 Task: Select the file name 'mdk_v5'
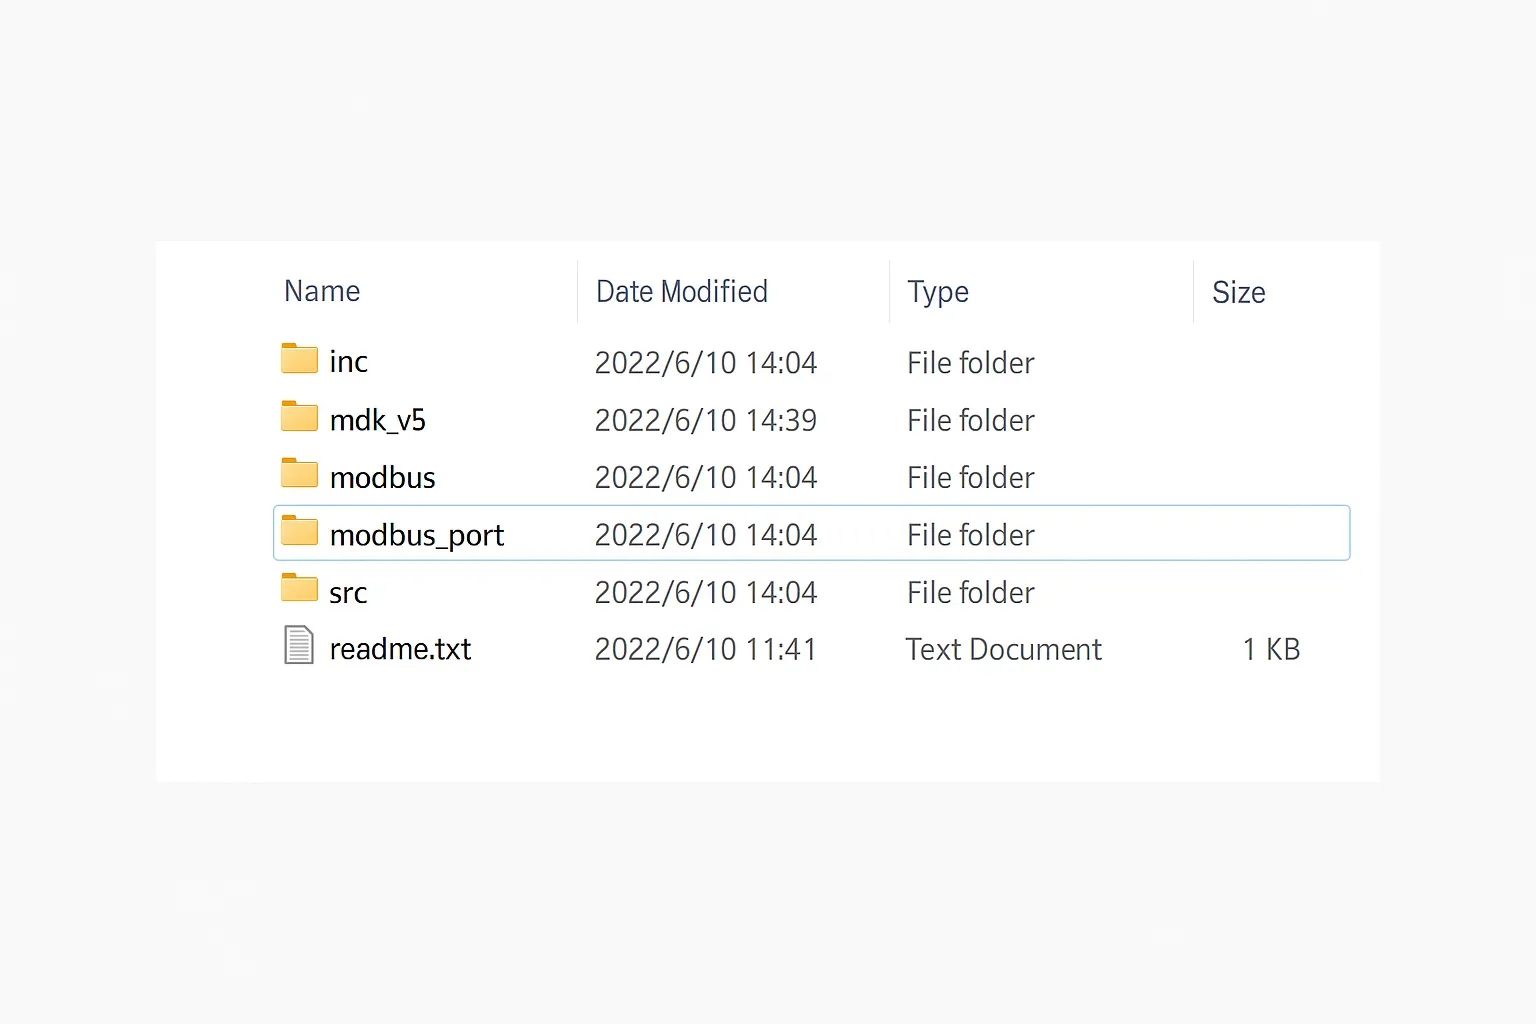[x=378, y=420]
